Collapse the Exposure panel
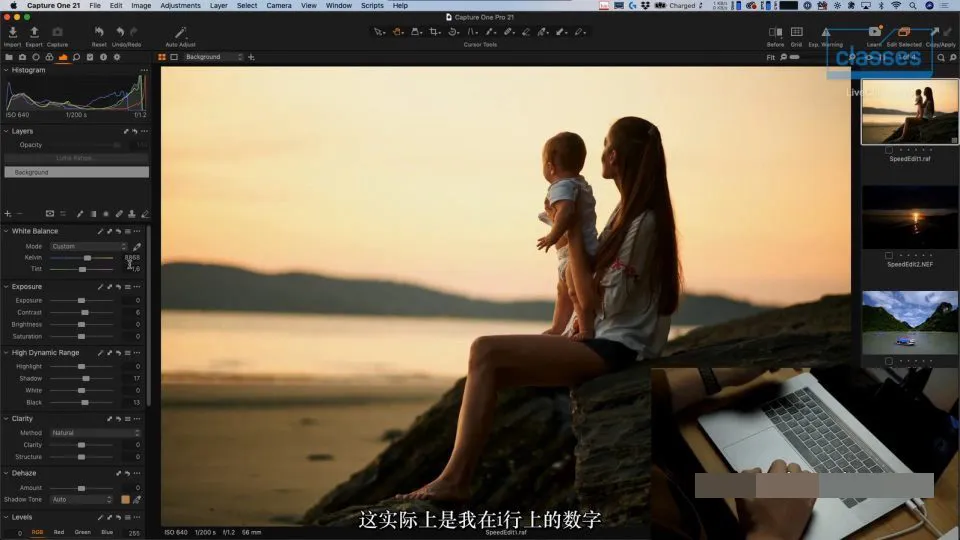This screenshot has height=540, width=960. click(x=6, y=287)
